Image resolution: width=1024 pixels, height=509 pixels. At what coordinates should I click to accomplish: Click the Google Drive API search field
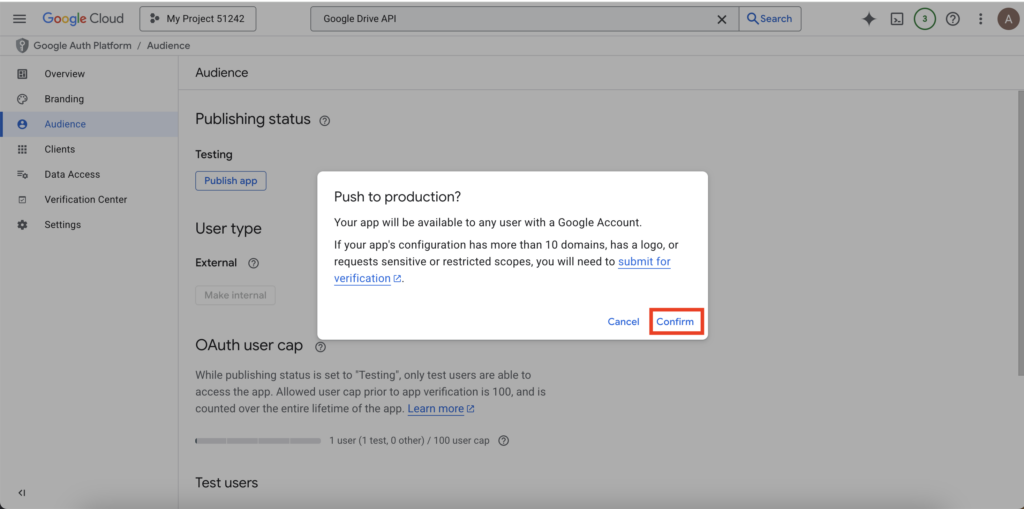(x=515, y=19)
